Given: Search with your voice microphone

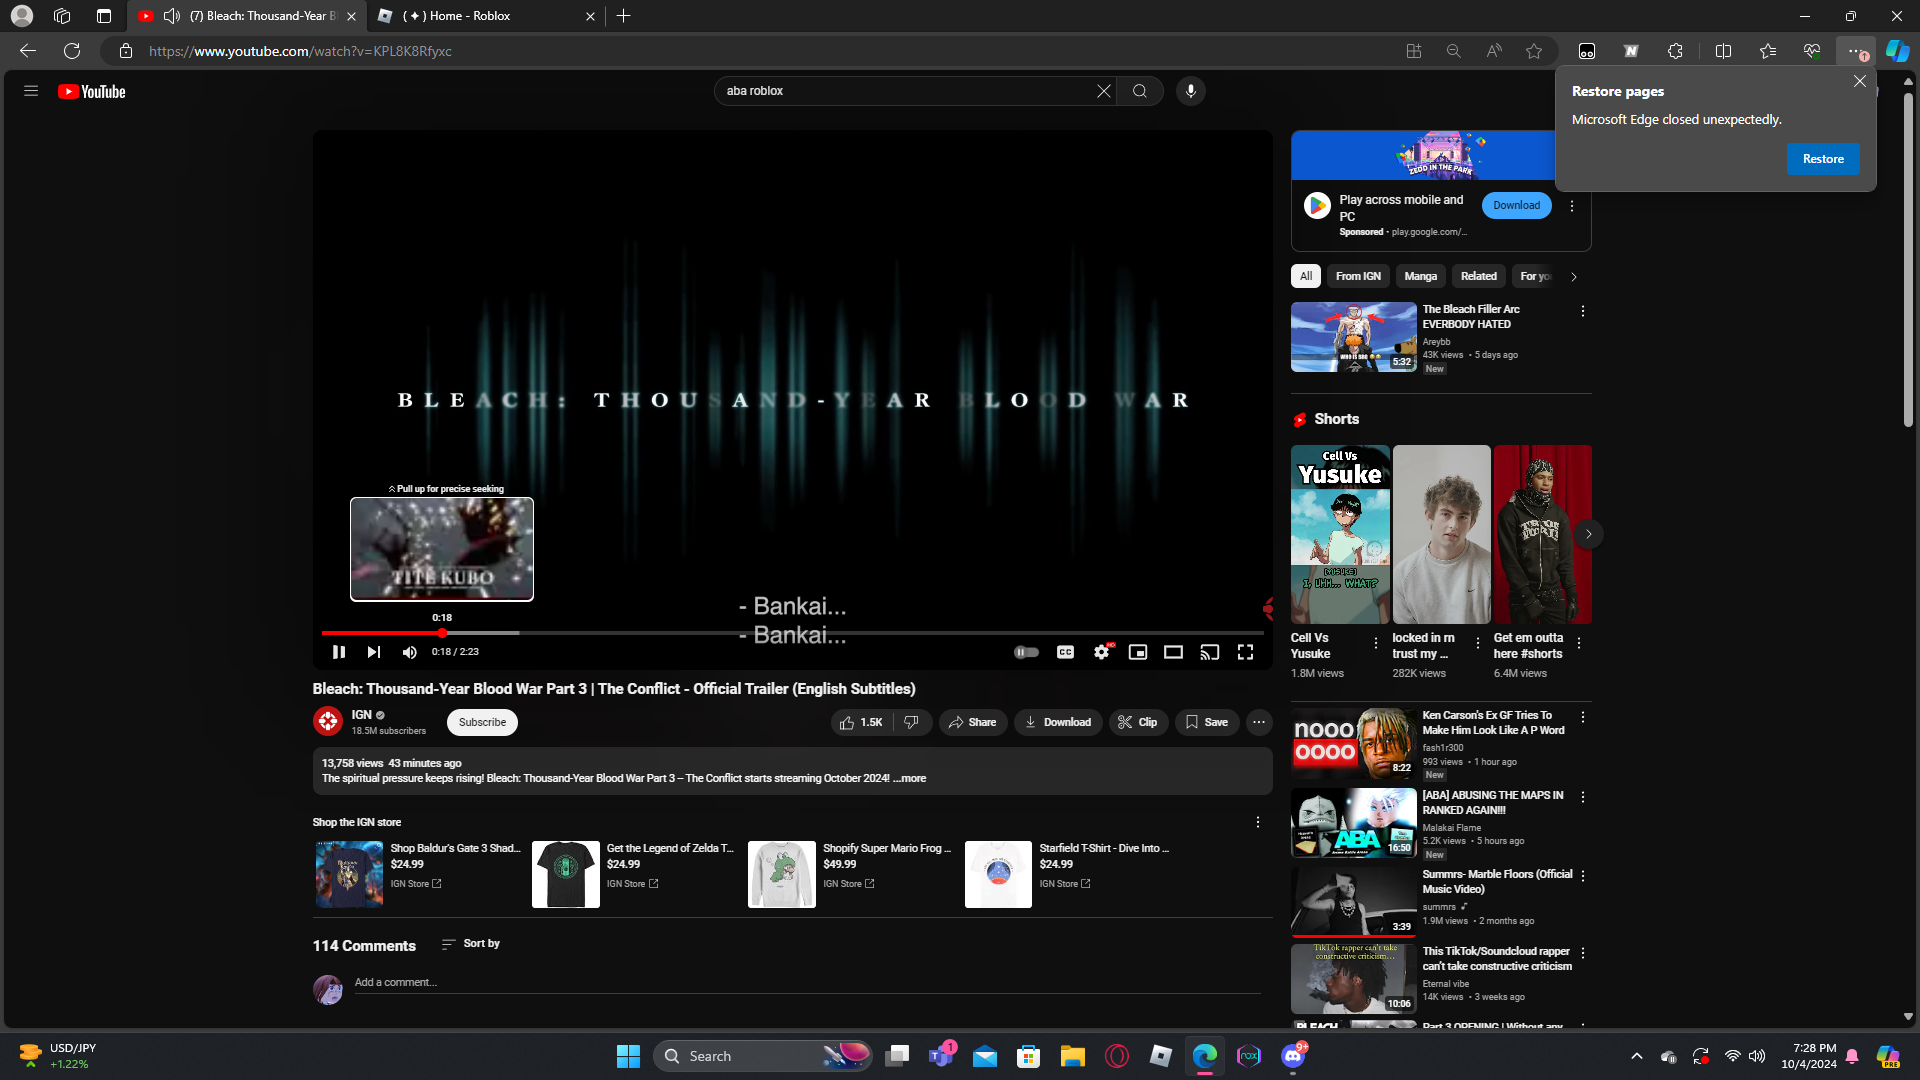Looking at the screenshot, I should [x=1190, y=91].
